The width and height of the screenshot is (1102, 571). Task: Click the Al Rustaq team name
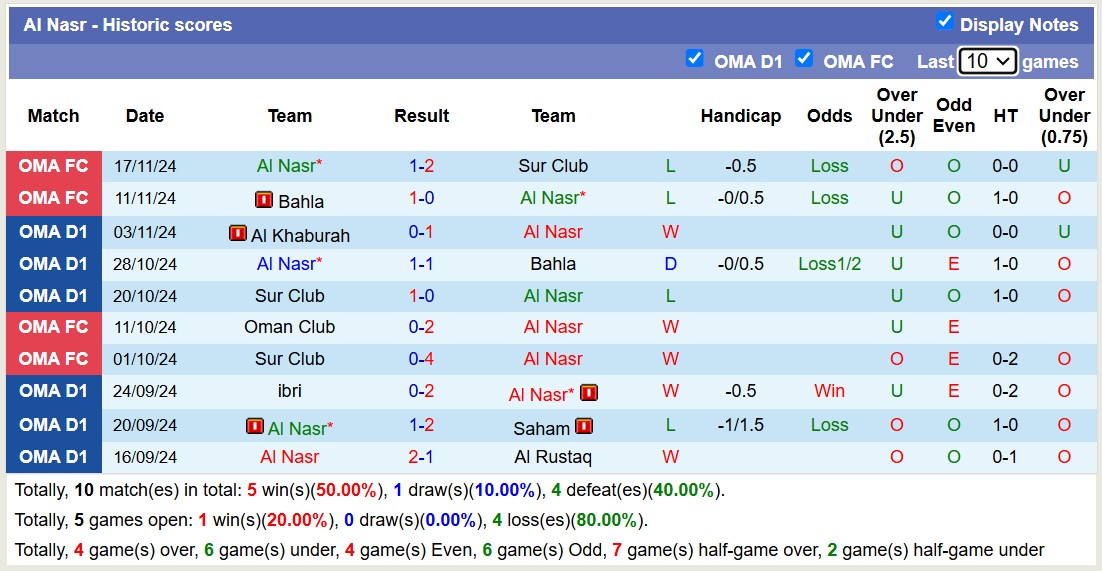[553, 457]
